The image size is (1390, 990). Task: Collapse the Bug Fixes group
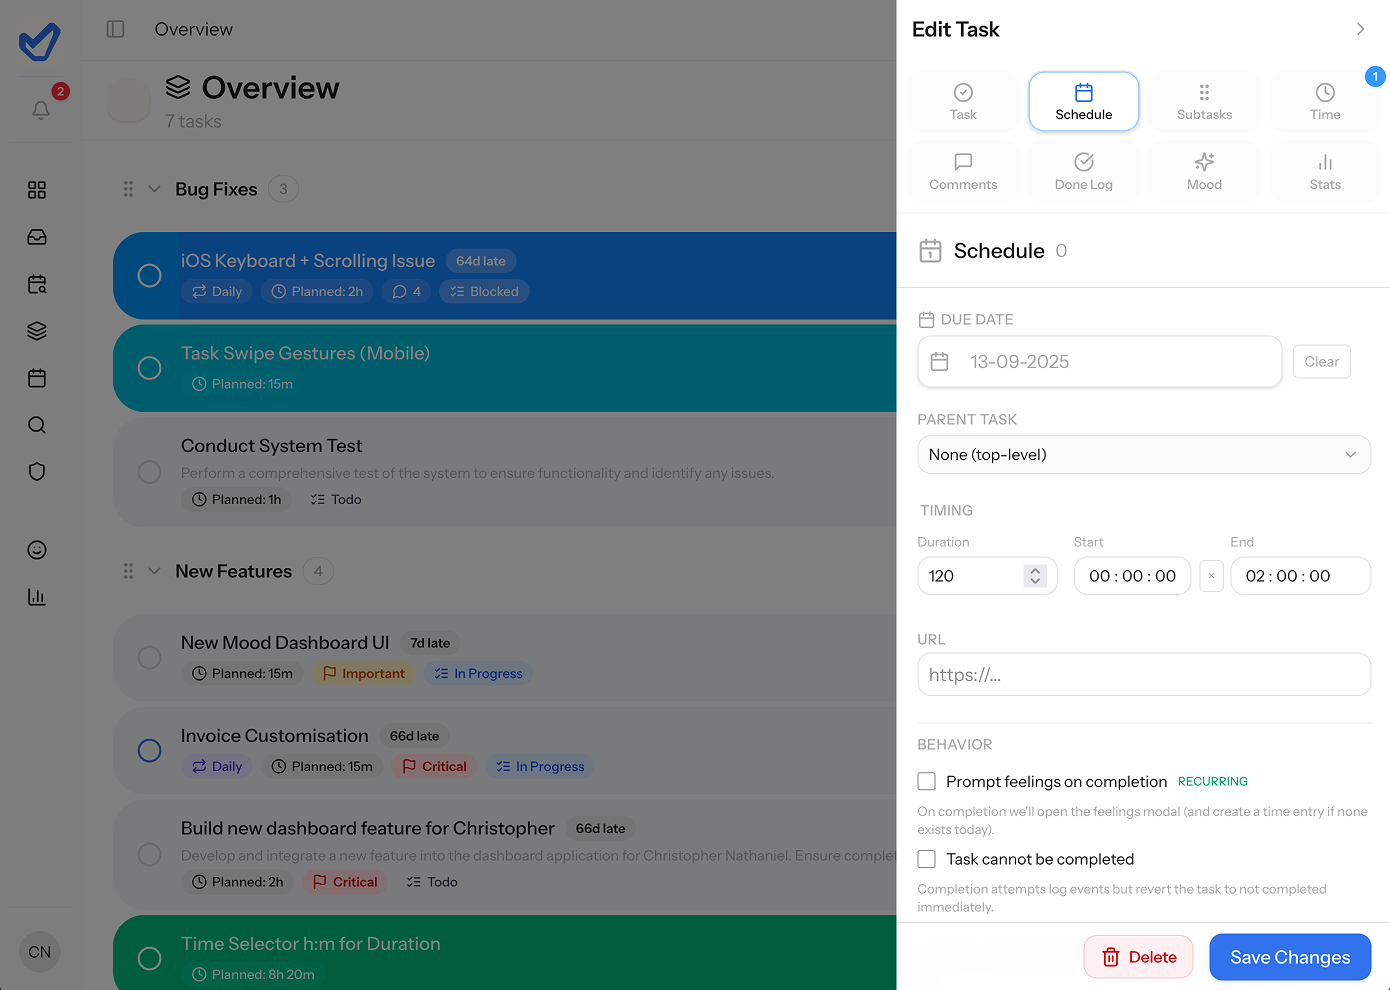click(154, 189)
